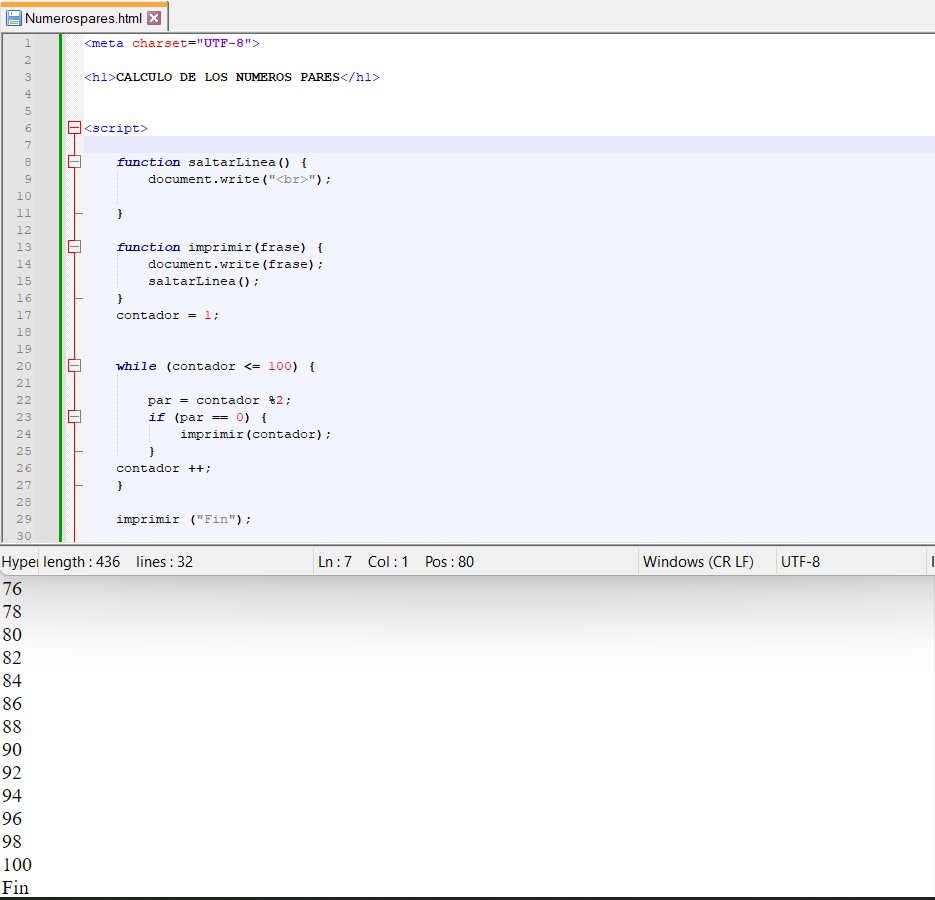Click line number 29 in the margin

point(24,519)
